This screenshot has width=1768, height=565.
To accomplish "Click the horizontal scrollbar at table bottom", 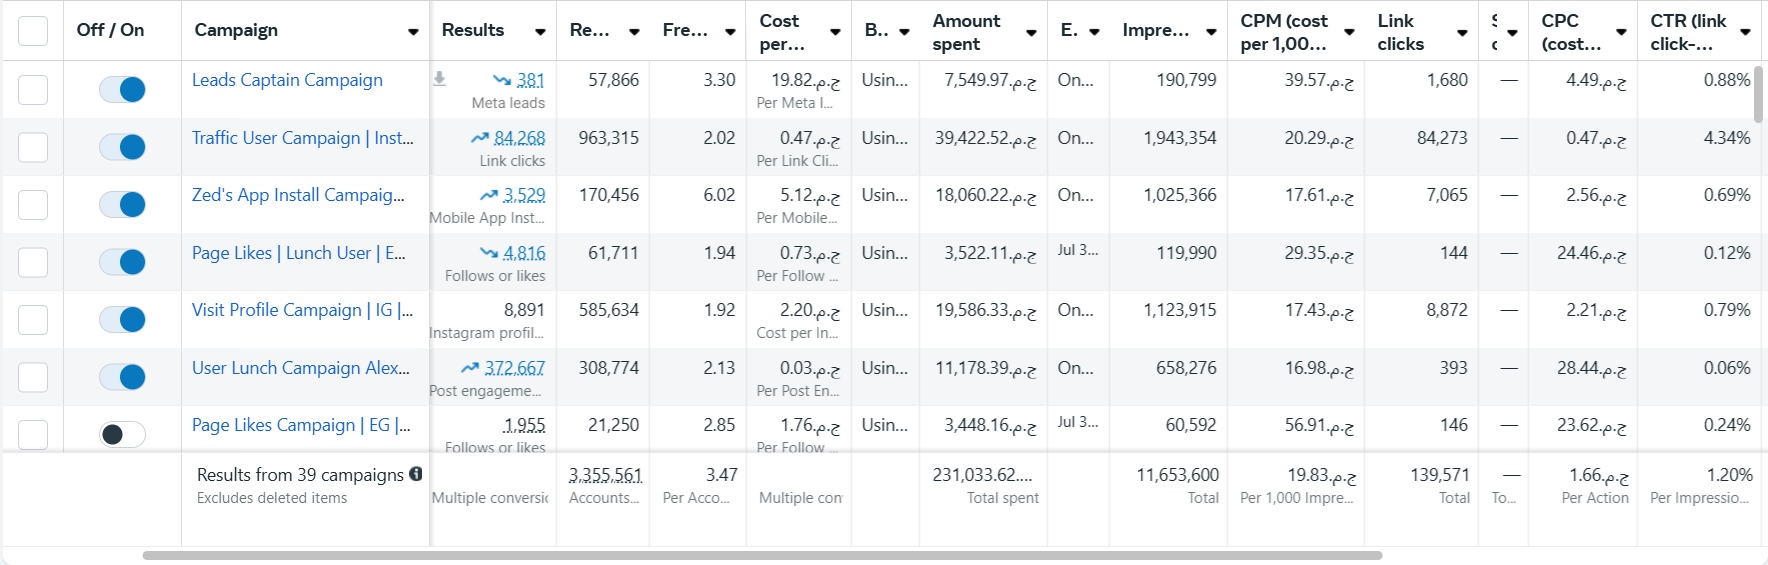I will coord(762,555).
